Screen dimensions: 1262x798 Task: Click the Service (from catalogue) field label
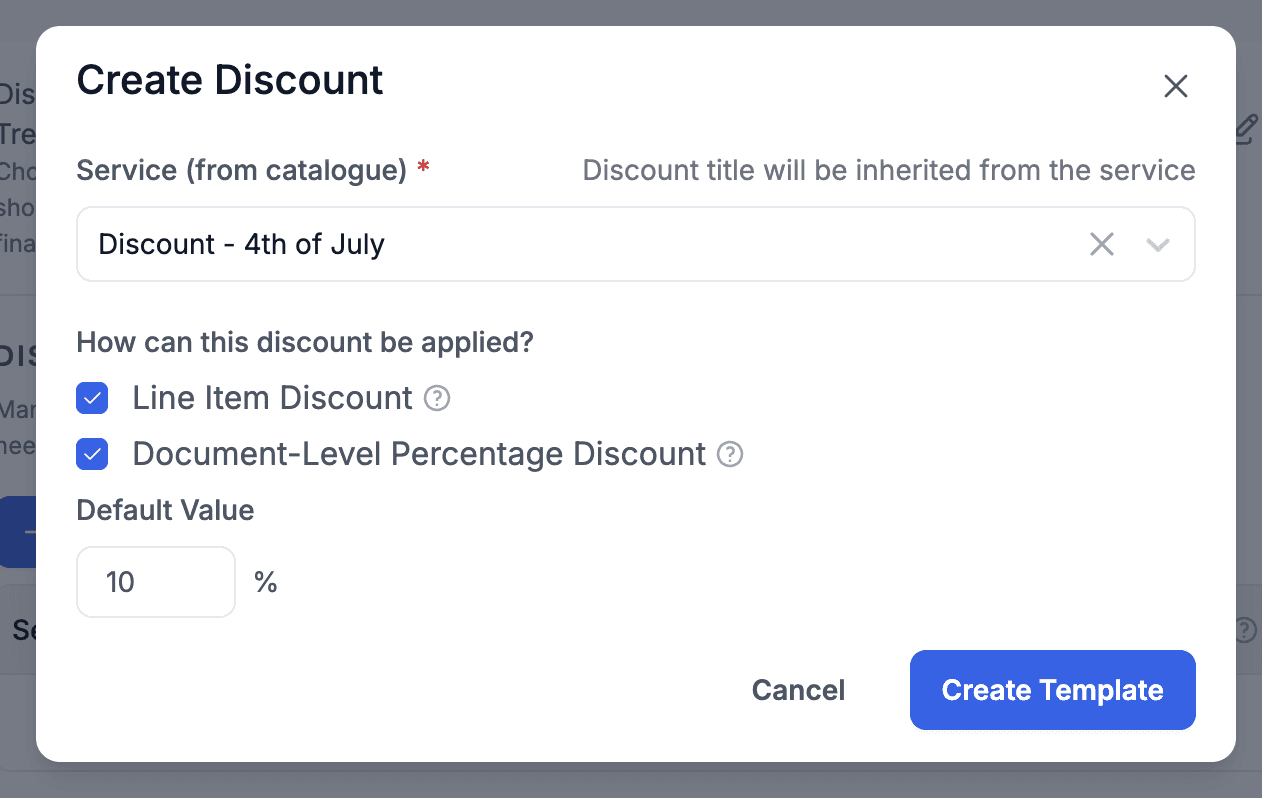(241, 171)
